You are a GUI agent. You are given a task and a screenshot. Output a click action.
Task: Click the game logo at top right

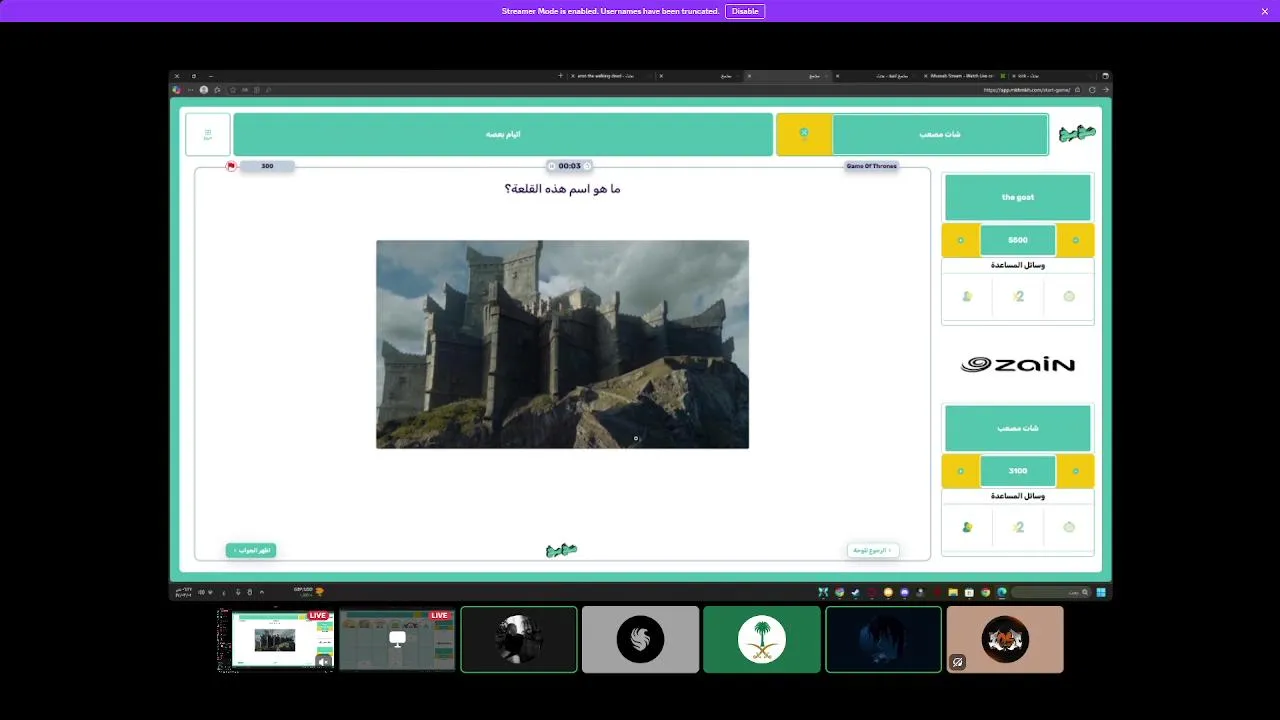point(1077,134)
